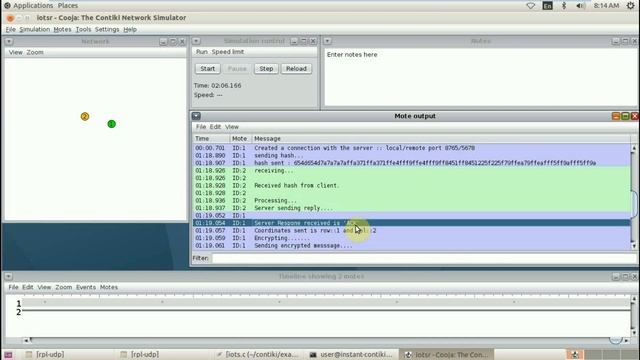Open the Notes panel dropdown icon
Screen dimensions: 640x360
click(x=327, y=41)
